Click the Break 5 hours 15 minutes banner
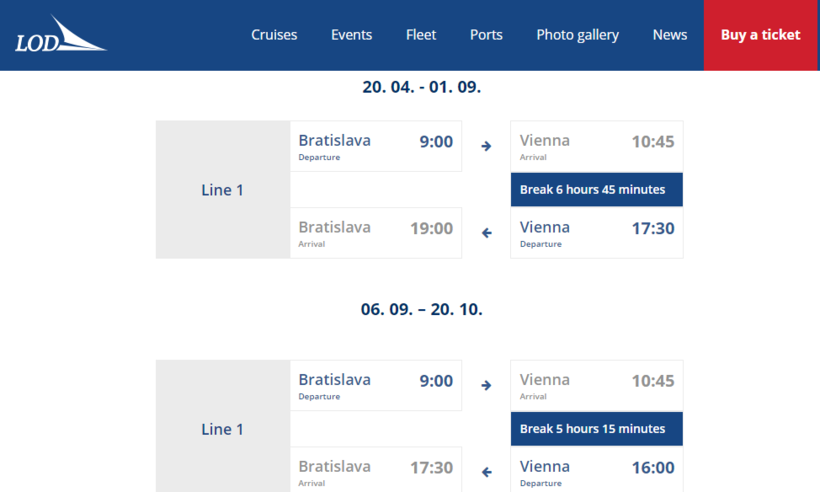The width and height of the screenshot is (820, 492). 597,428
